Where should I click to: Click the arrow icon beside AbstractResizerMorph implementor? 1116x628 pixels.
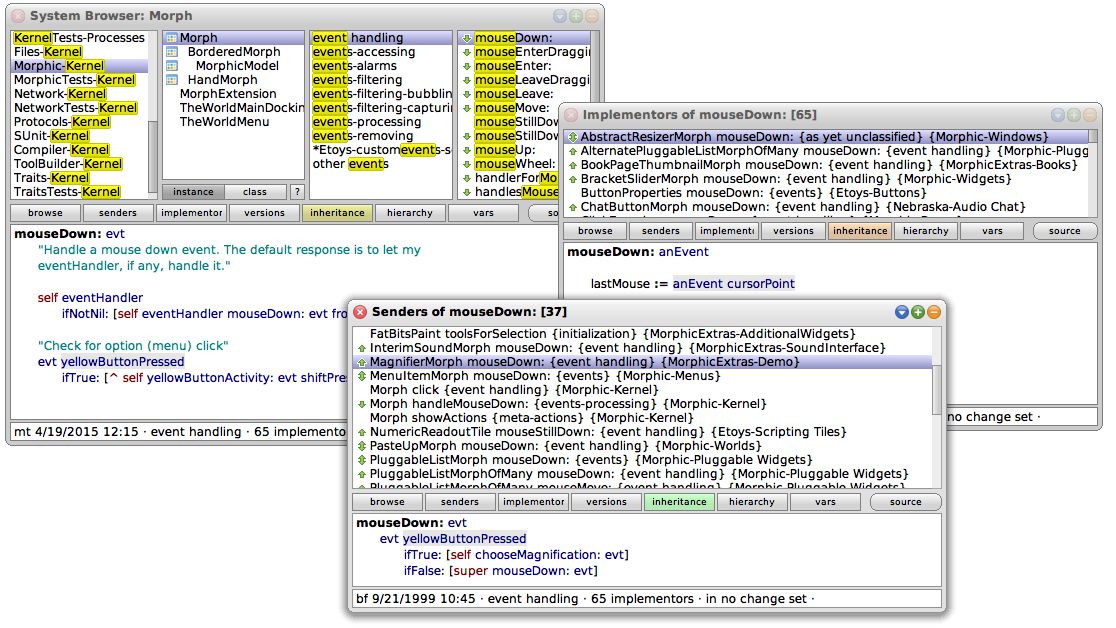[572, 135]
